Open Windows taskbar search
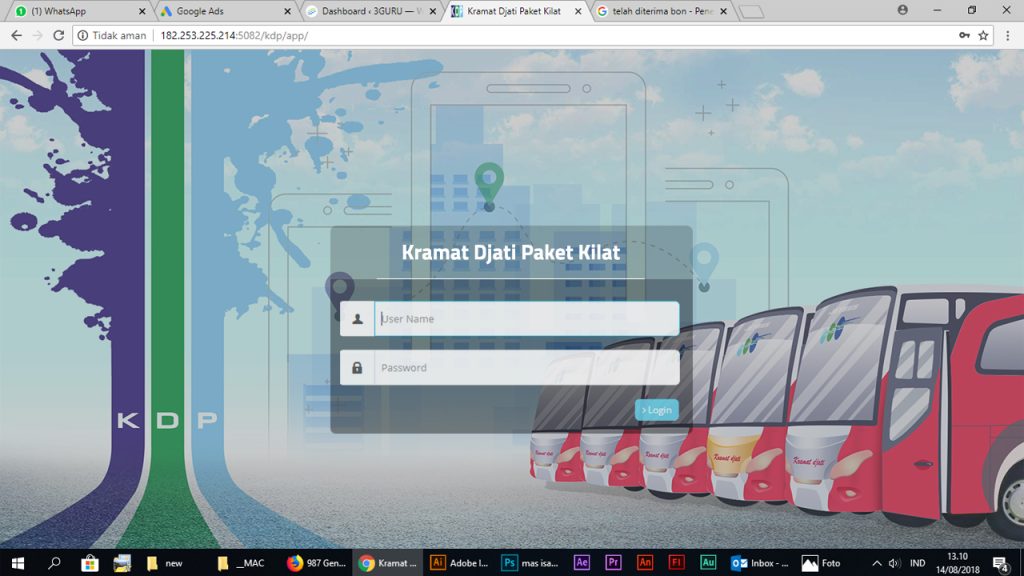 tap(54, 563)
